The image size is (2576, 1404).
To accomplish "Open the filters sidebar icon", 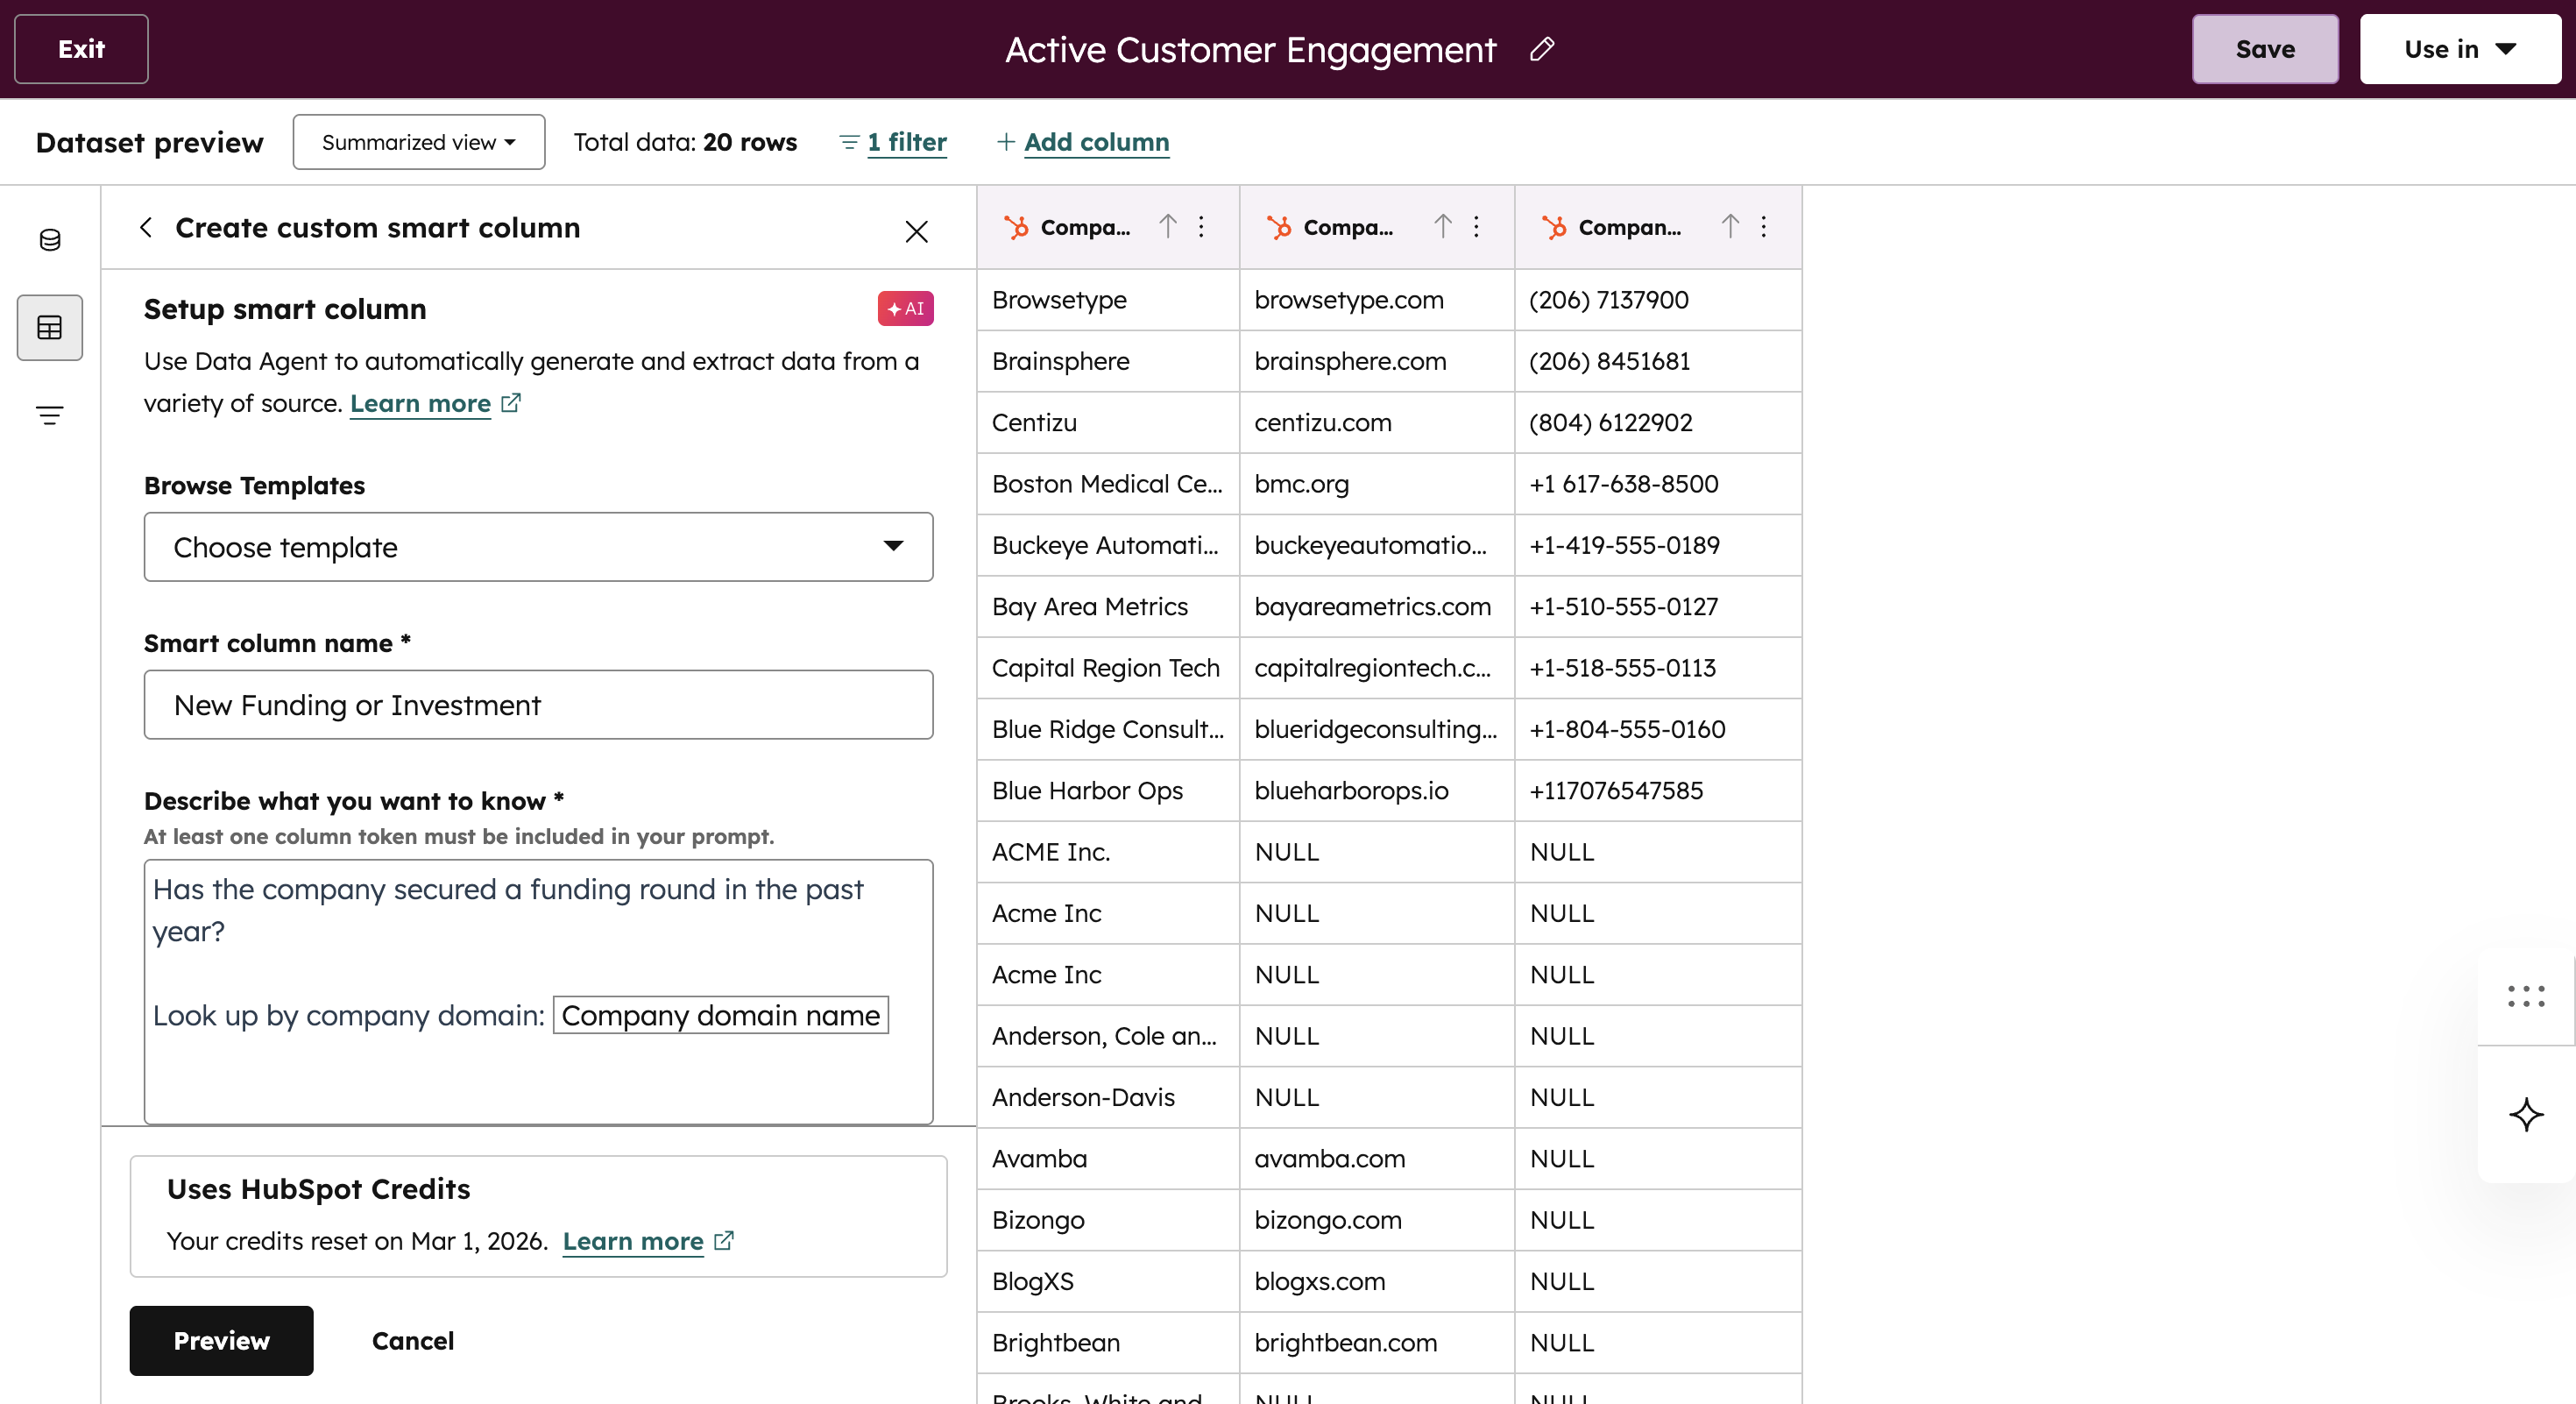I will coord(50,415).
